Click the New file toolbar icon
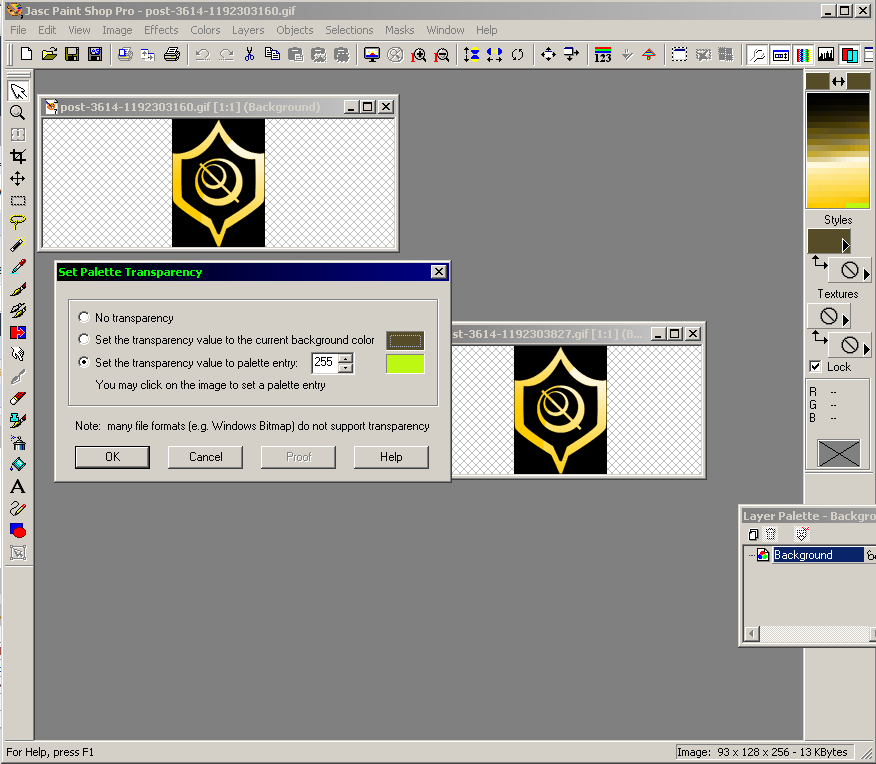This screenshot has width=876, height=764. pyautogui.click(x=26, y=54)
